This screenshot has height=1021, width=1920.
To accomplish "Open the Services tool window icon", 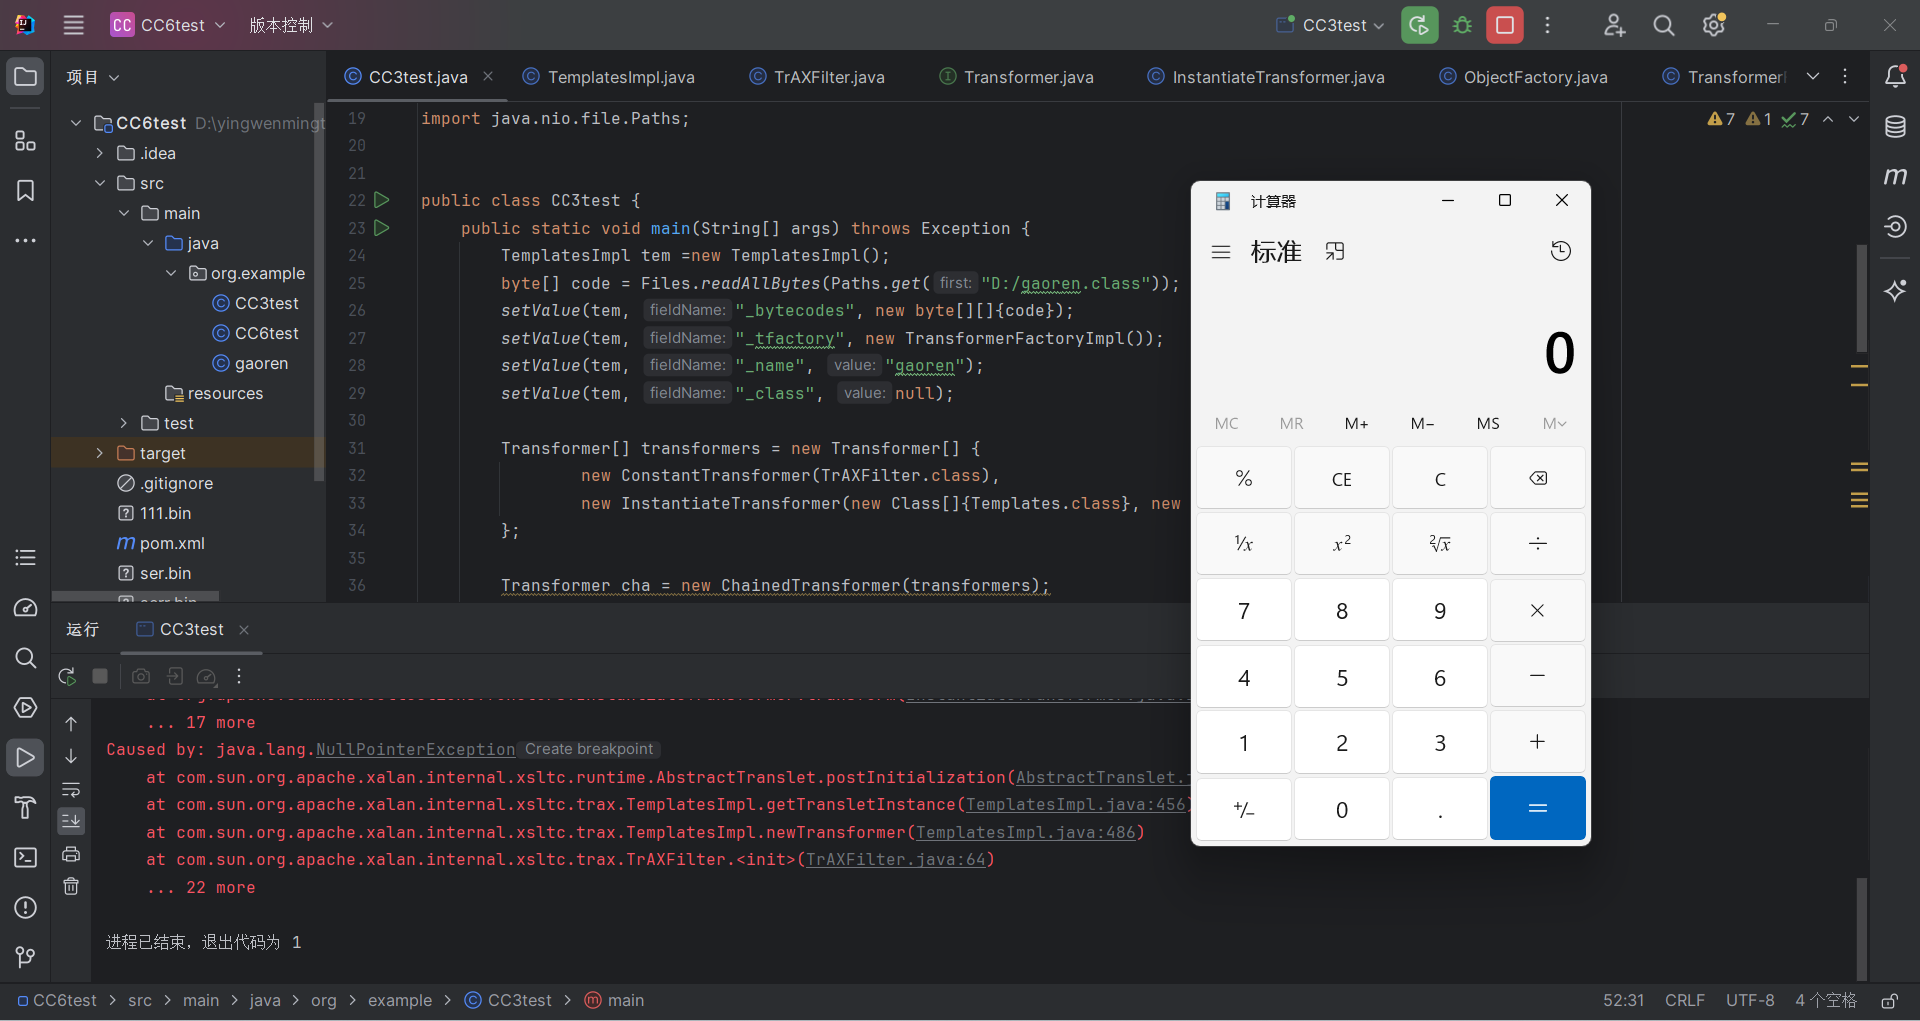I will point(26,708).
